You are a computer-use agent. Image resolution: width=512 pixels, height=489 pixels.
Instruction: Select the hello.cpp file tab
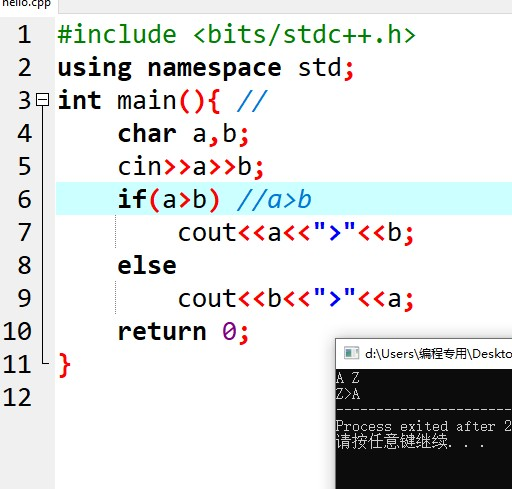[27, 4]
